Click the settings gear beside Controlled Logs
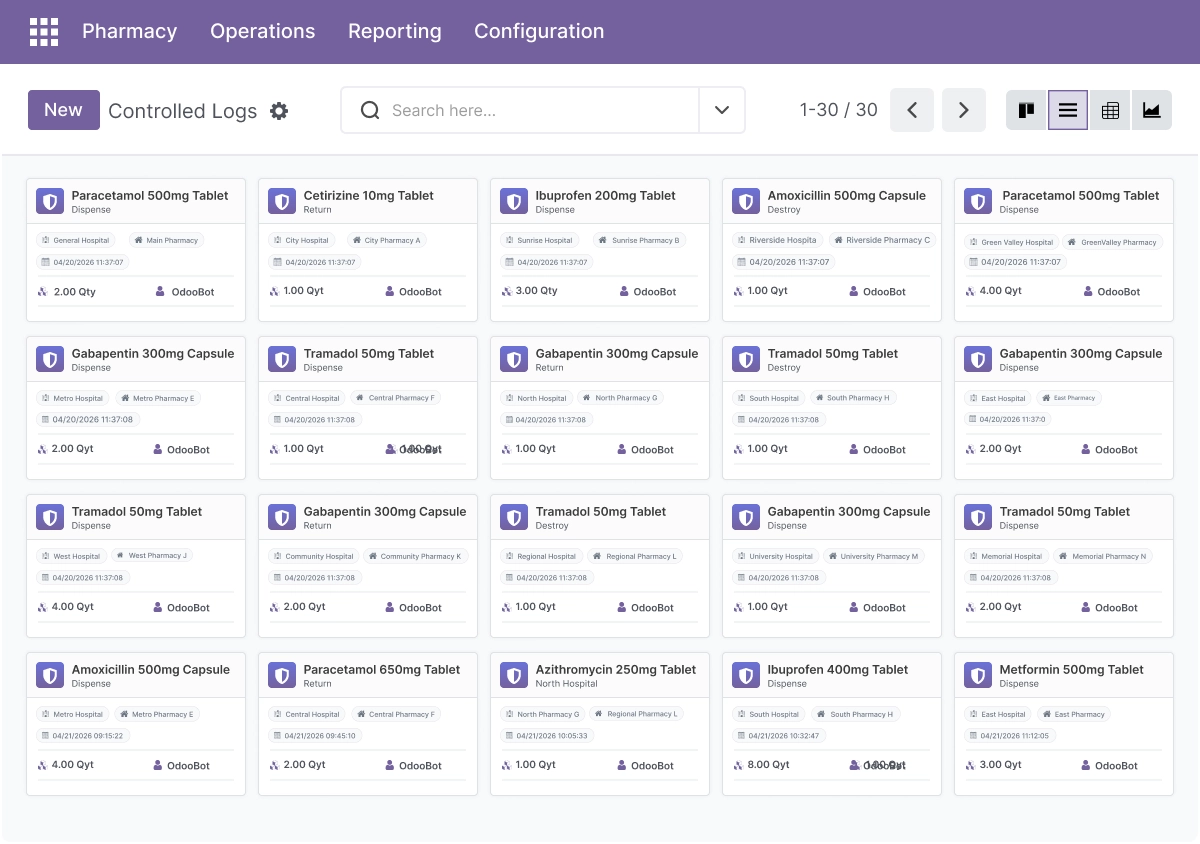 [279, 111]
